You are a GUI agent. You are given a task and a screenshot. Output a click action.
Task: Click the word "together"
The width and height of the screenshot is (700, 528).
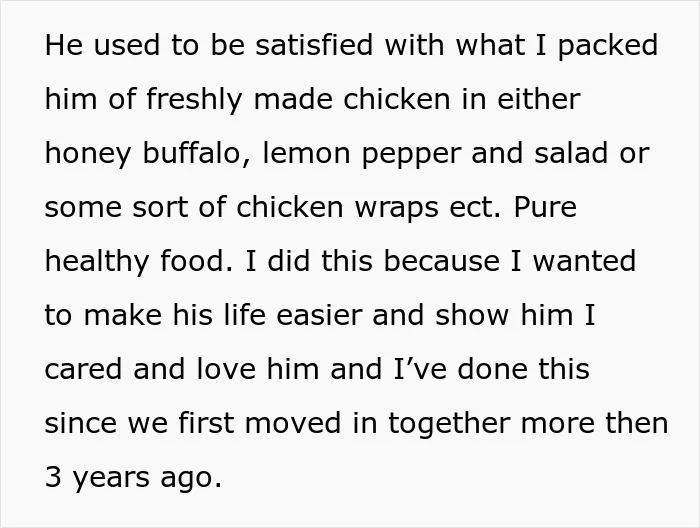click(449, 424)
